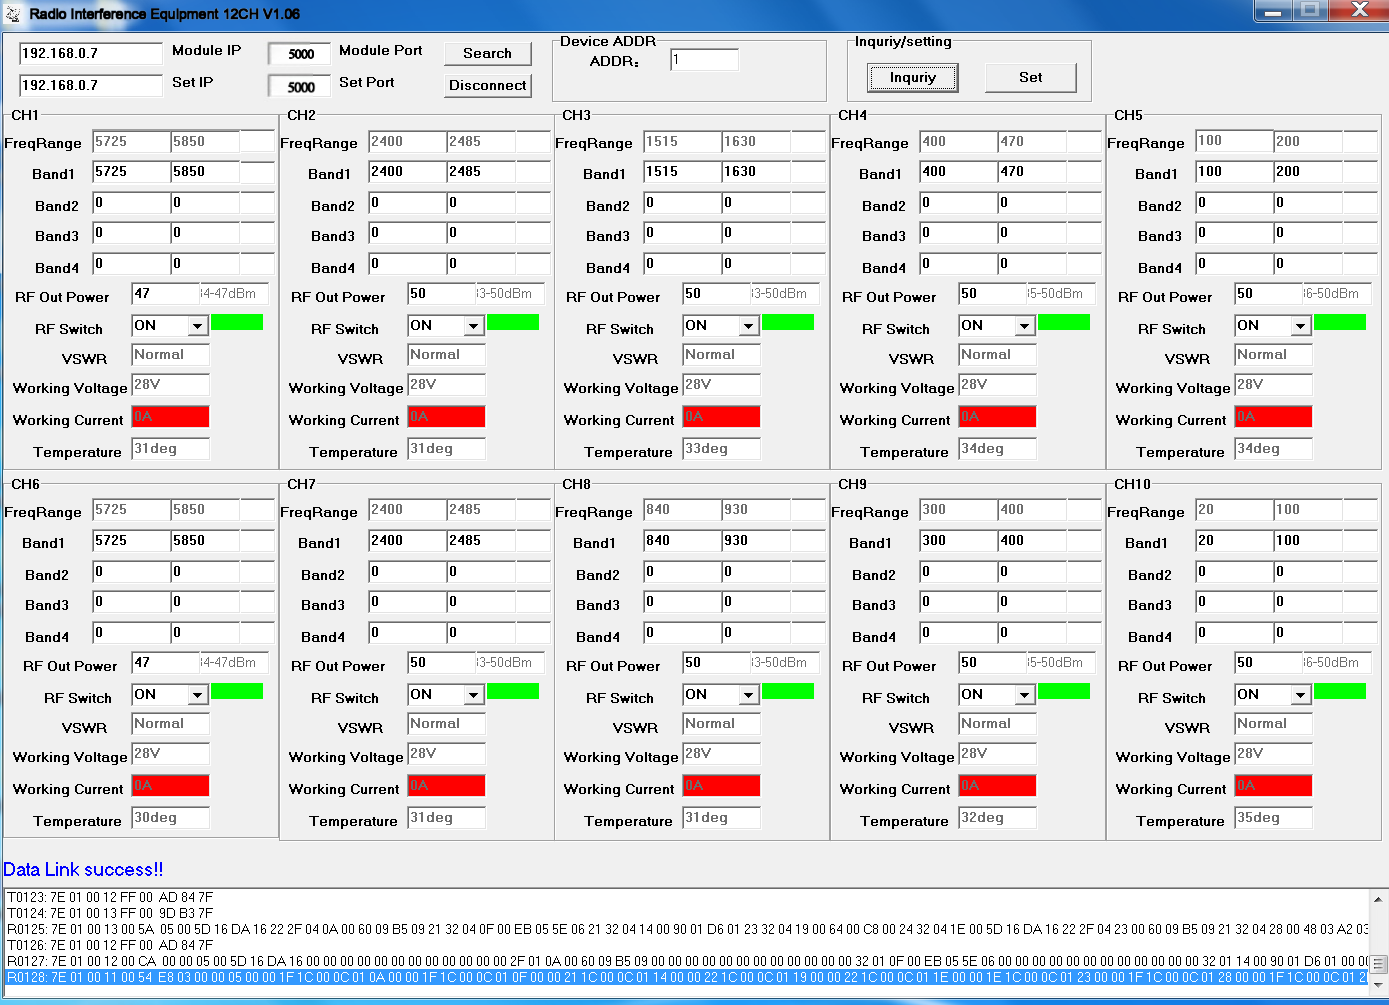Click the CH6 RF Out Power field

[x=166, y=663]
